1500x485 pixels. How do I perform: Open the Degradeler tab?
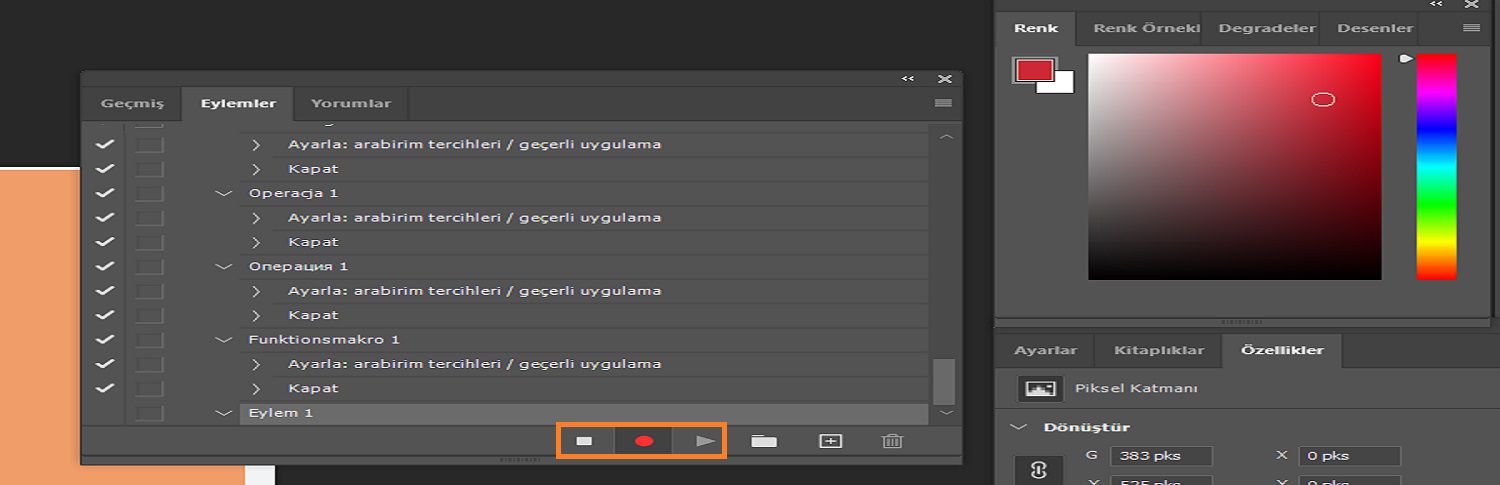[1266, 29]
